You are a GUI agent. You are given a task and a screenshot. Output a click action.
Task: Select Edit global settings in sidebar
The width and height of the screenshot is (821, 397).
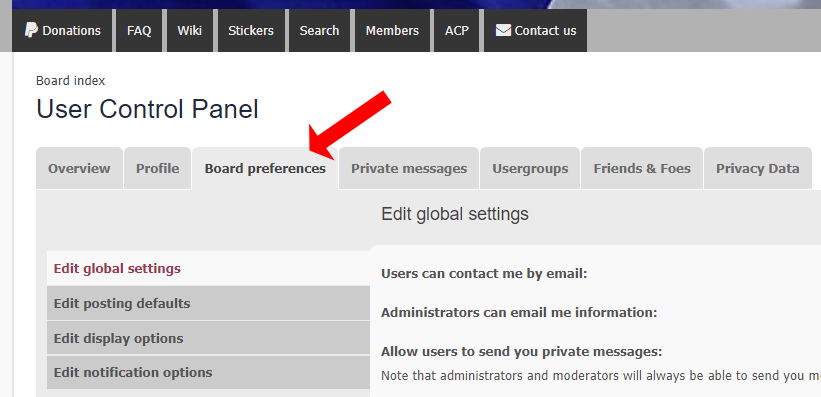point(208,268)
